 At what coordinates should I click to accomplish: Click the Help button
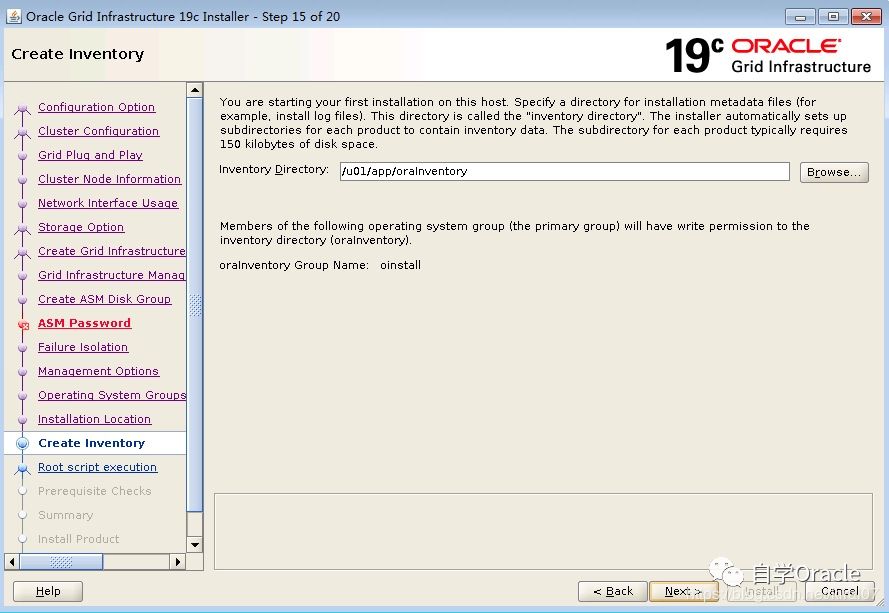[x=48, y=591]
